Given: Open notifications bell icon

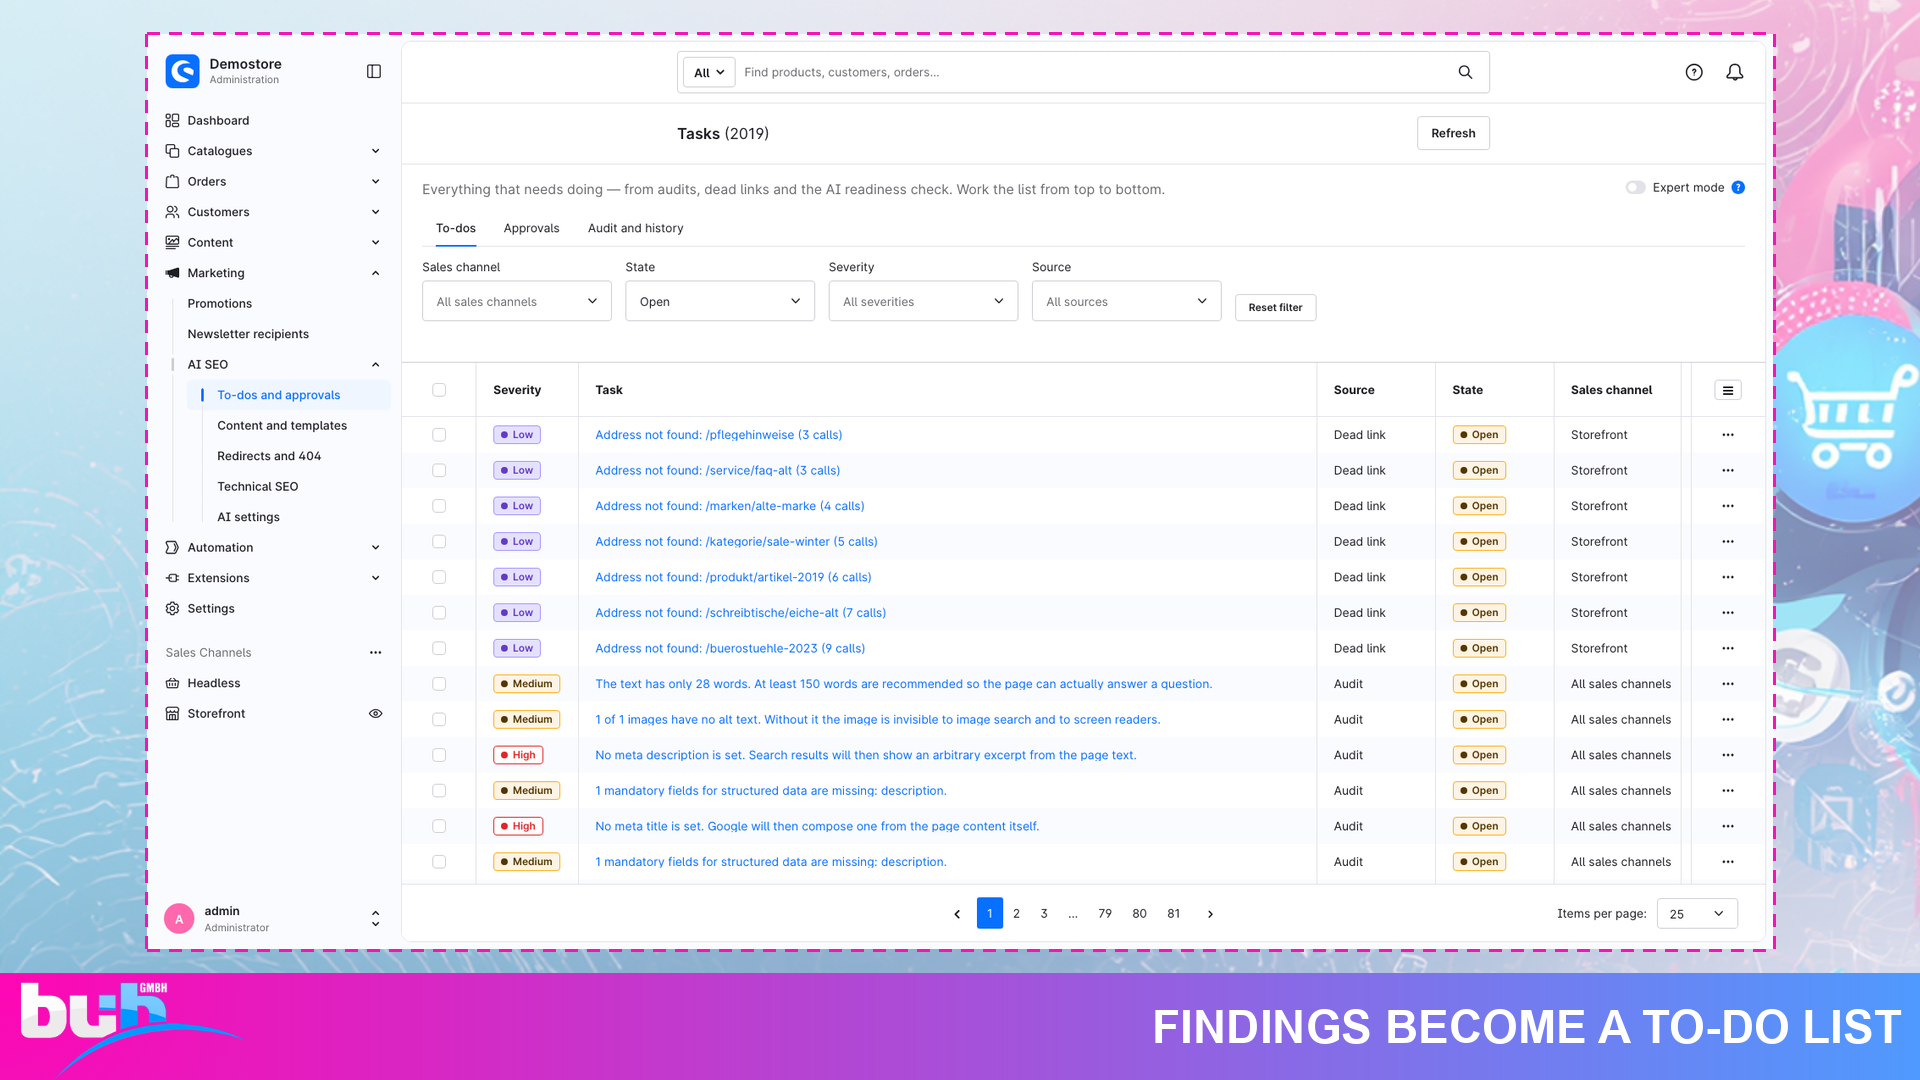Looking at the screenshot, I should coord(1735,72).
